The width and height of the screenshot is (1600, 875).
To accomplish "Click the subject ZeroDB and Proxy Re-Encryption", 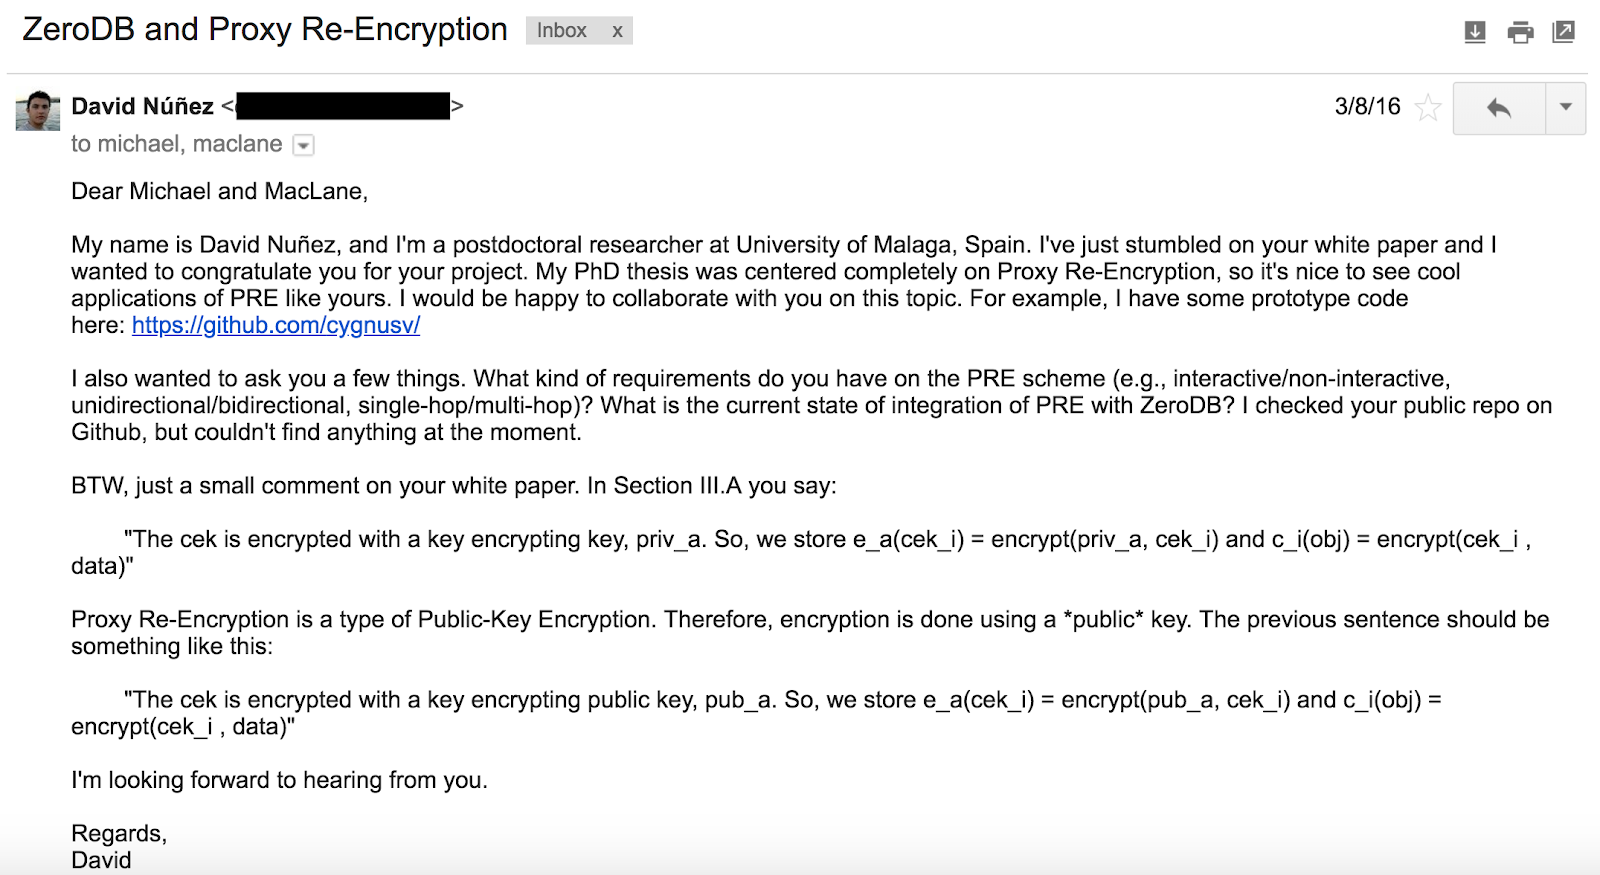I will coord(265,29).
